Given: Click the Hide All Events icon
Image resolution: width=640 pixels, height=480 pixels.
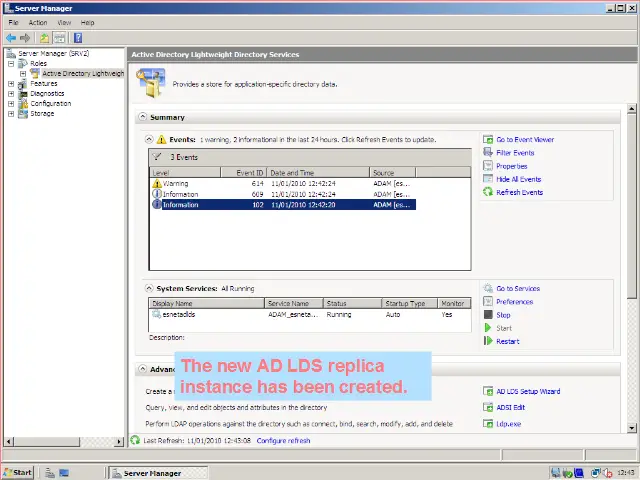Looking at the screenshot, I should 488,179.
